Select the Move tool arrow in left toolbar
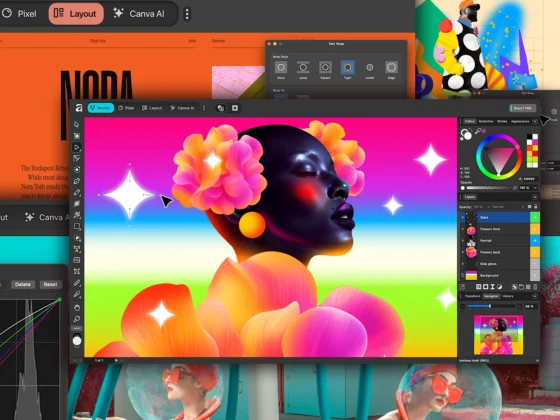Screen dimensions: 560x420 (x=77, y=124)
